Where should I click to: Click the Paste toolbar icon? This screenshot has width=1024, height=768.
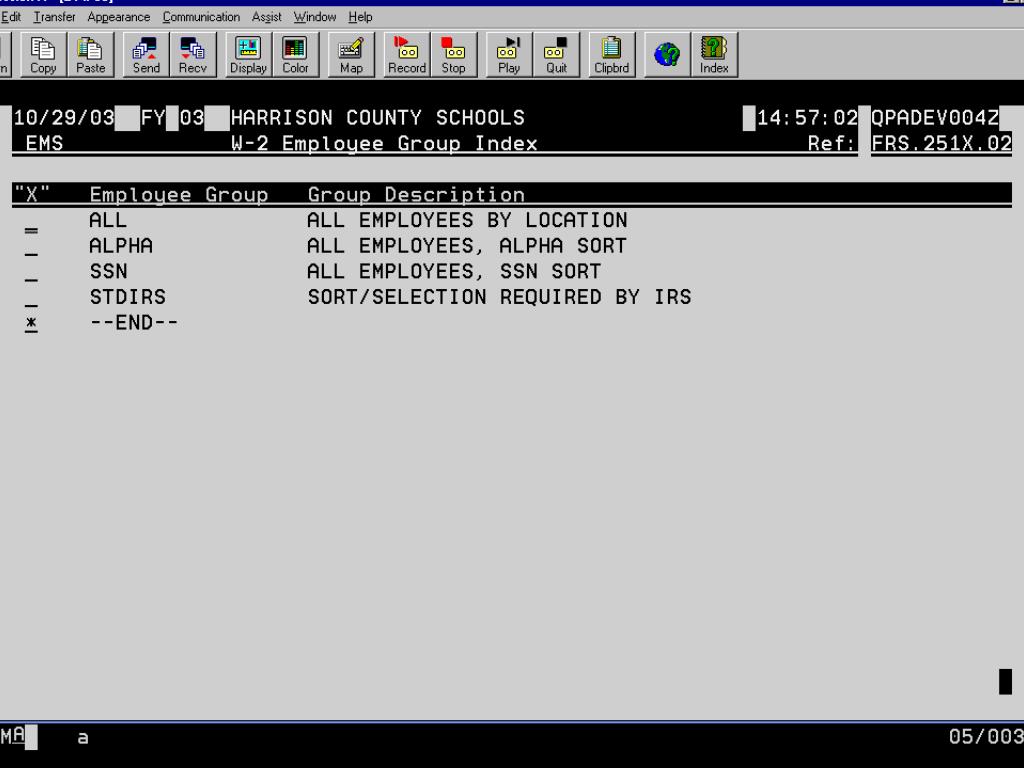pos(90,55)
